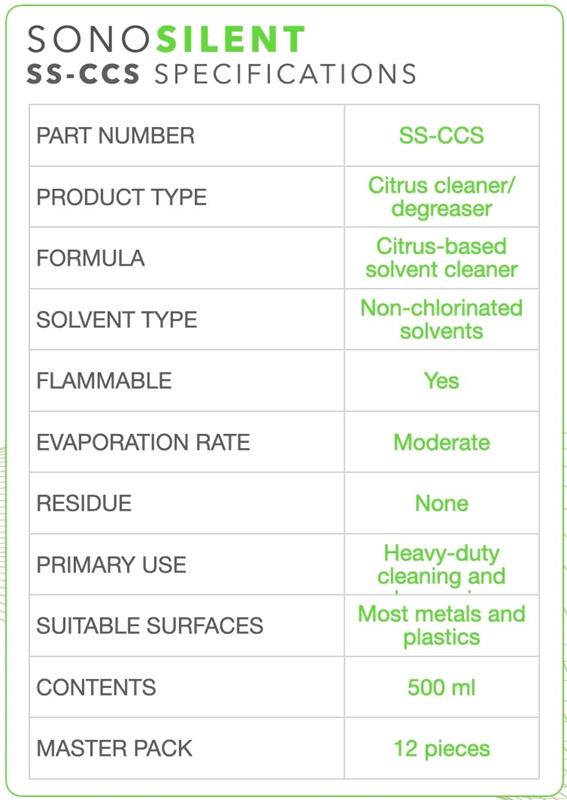The height and width of the screenshot is (800, 567).
Task: Click the 12 pieces master pack value
Action: click(441, 748)
